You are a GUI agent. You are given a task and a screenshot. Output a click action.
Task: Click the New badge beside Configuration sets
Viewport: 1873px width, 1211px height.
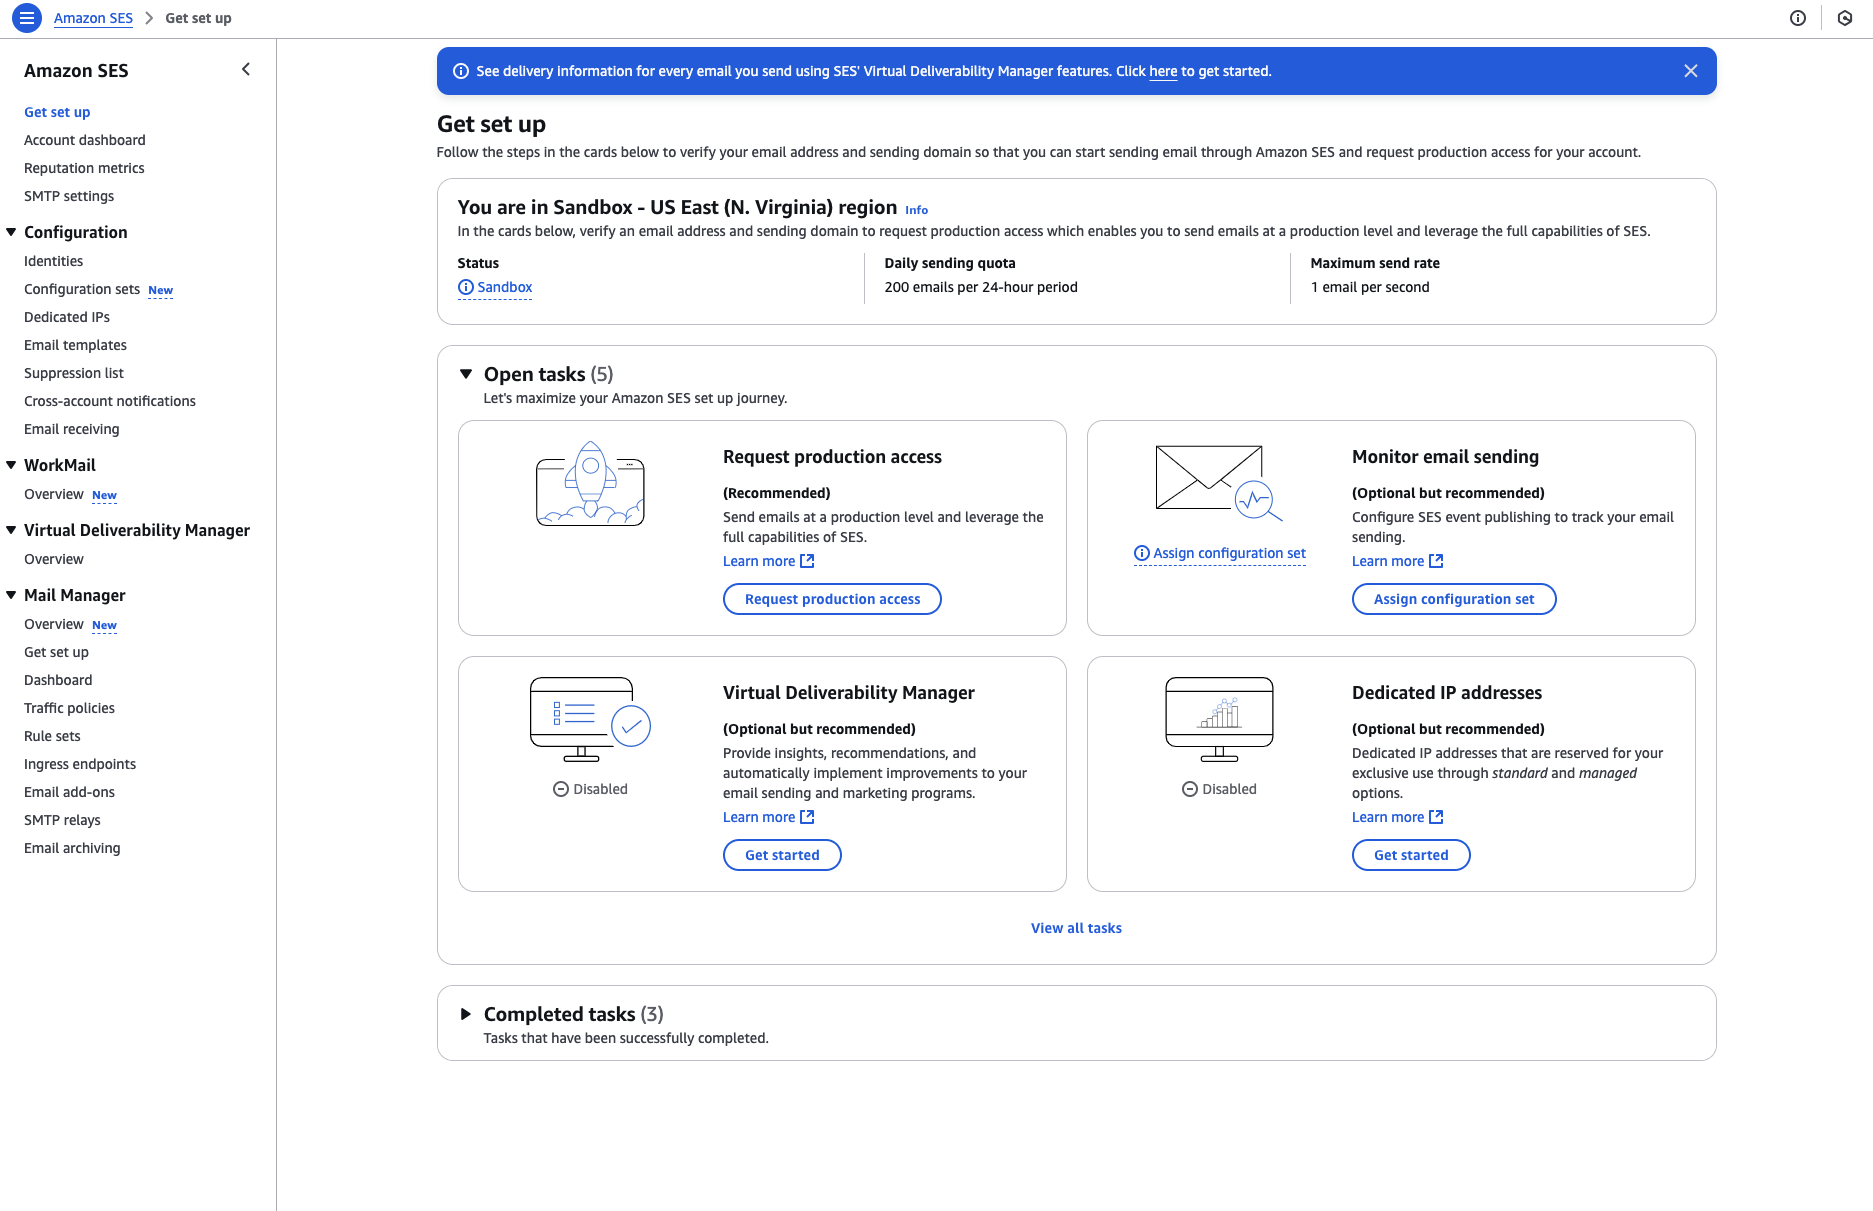[x=161, y=290]
